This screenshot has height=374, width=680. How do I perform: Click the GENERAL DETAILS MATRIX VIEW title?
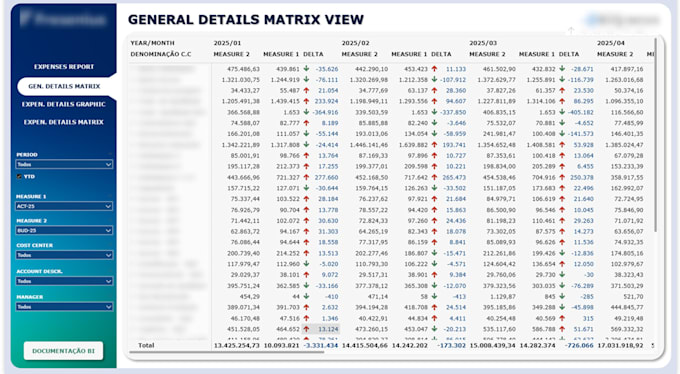246,19
